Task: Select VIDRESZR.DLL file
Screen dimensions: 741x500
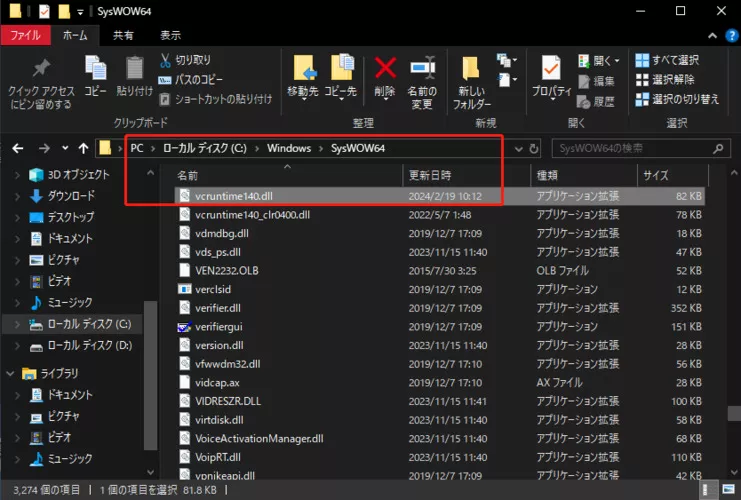Action: [439, 401]
